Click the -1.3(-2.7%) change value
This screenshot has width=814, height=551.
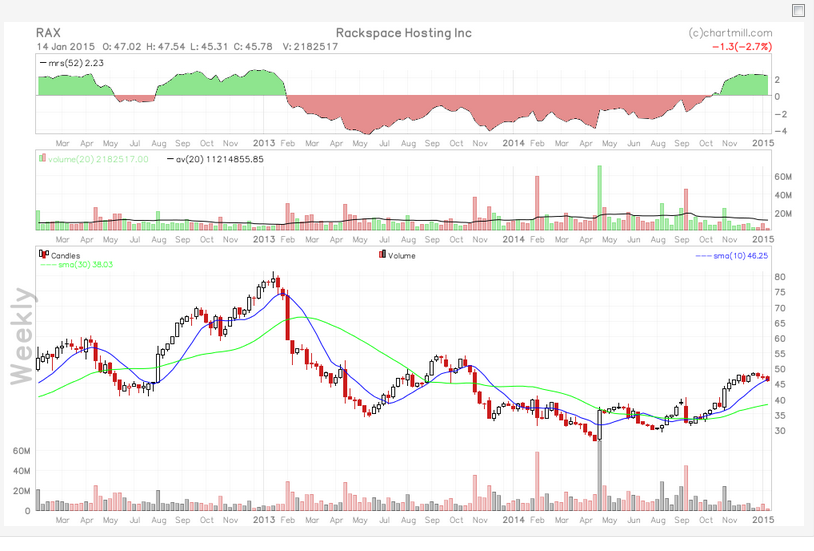(x=742, y=47)
